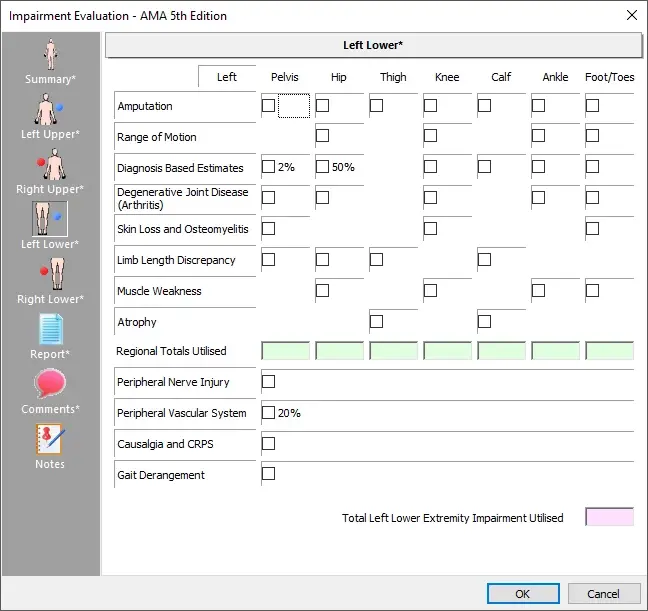Close the Impairment Evaluation dialog
This screenshot has width=648, height=611.
[x=631, y=15]
